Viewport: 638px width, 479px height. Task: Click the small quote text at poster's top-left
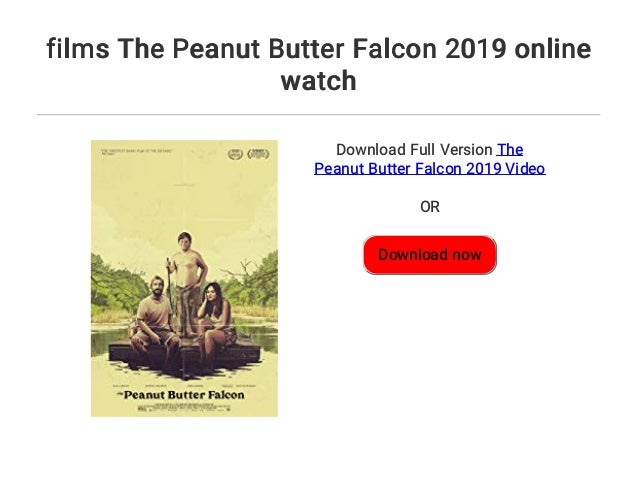coord(137,152)
